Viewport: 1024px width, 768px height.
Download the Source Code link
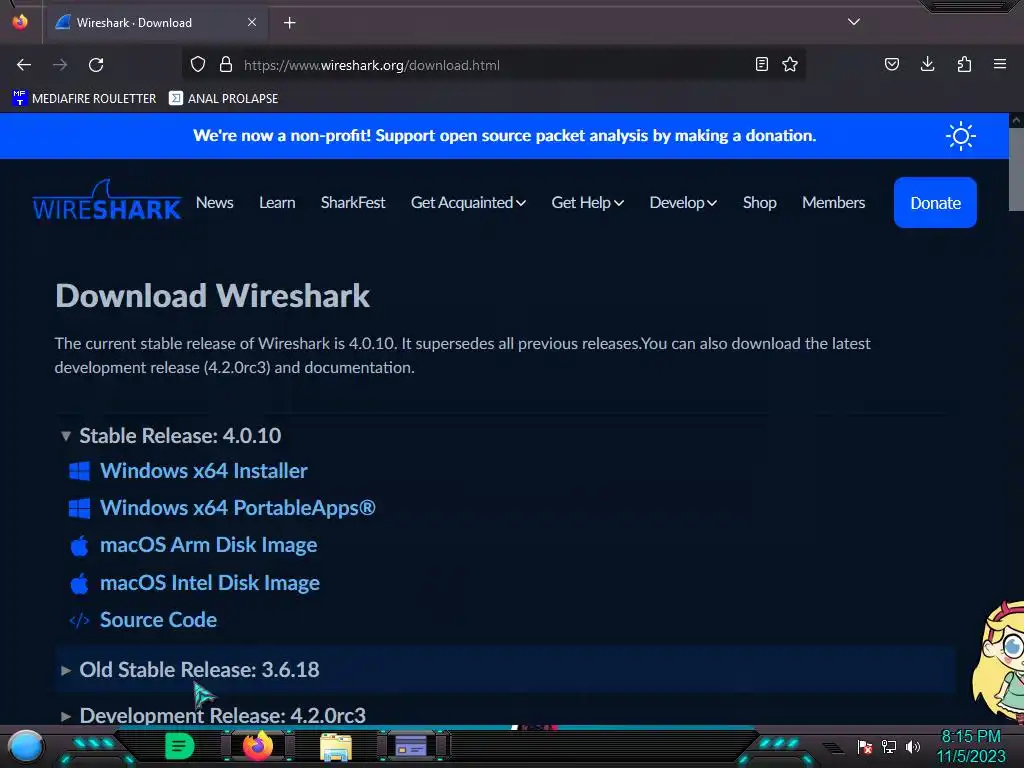[158, 620]
